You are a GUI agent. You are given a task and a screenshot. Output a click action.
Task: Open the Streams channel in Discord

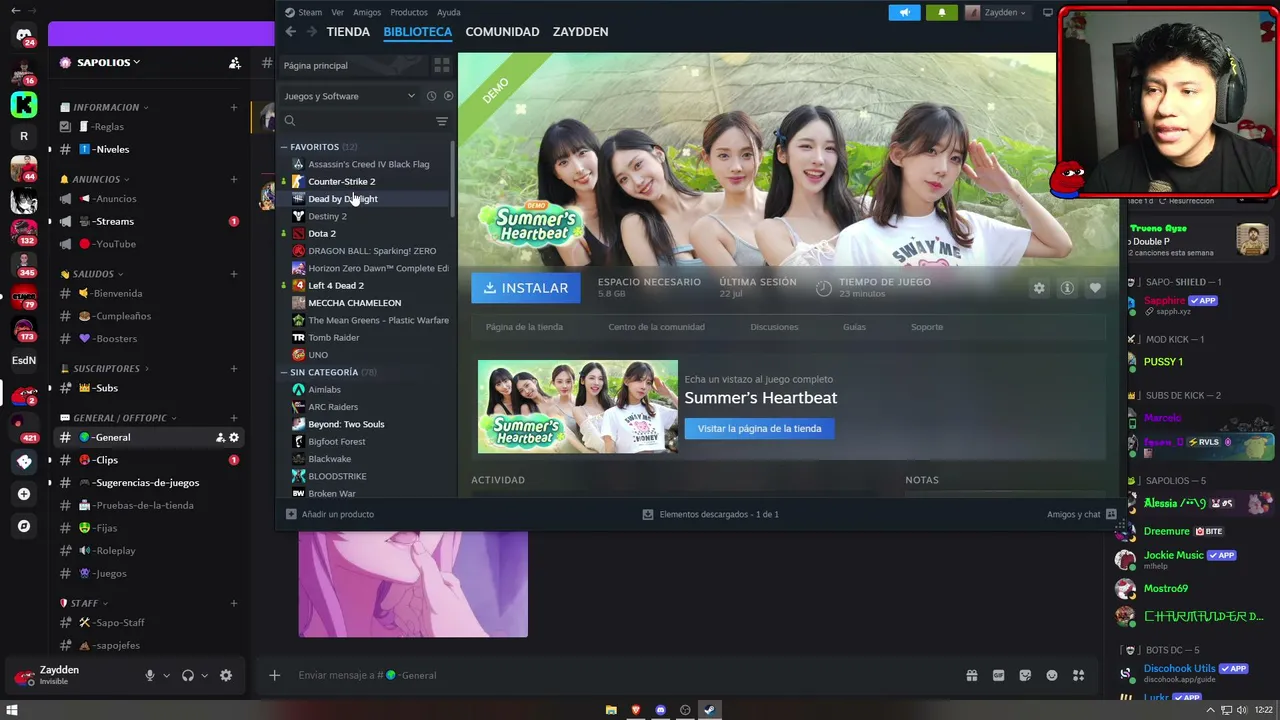(149, 221)
